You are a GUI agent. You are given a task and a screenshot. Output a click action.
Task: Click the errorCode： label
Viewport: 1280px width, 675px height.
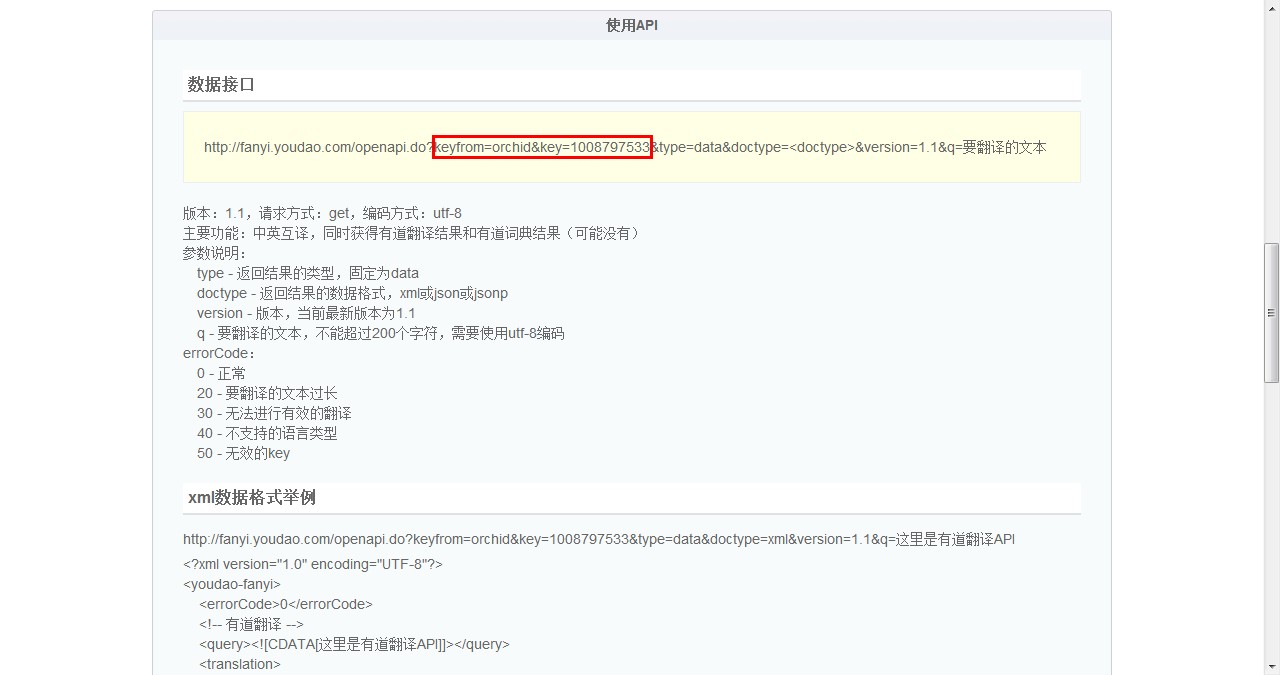[x=219, y=353]
